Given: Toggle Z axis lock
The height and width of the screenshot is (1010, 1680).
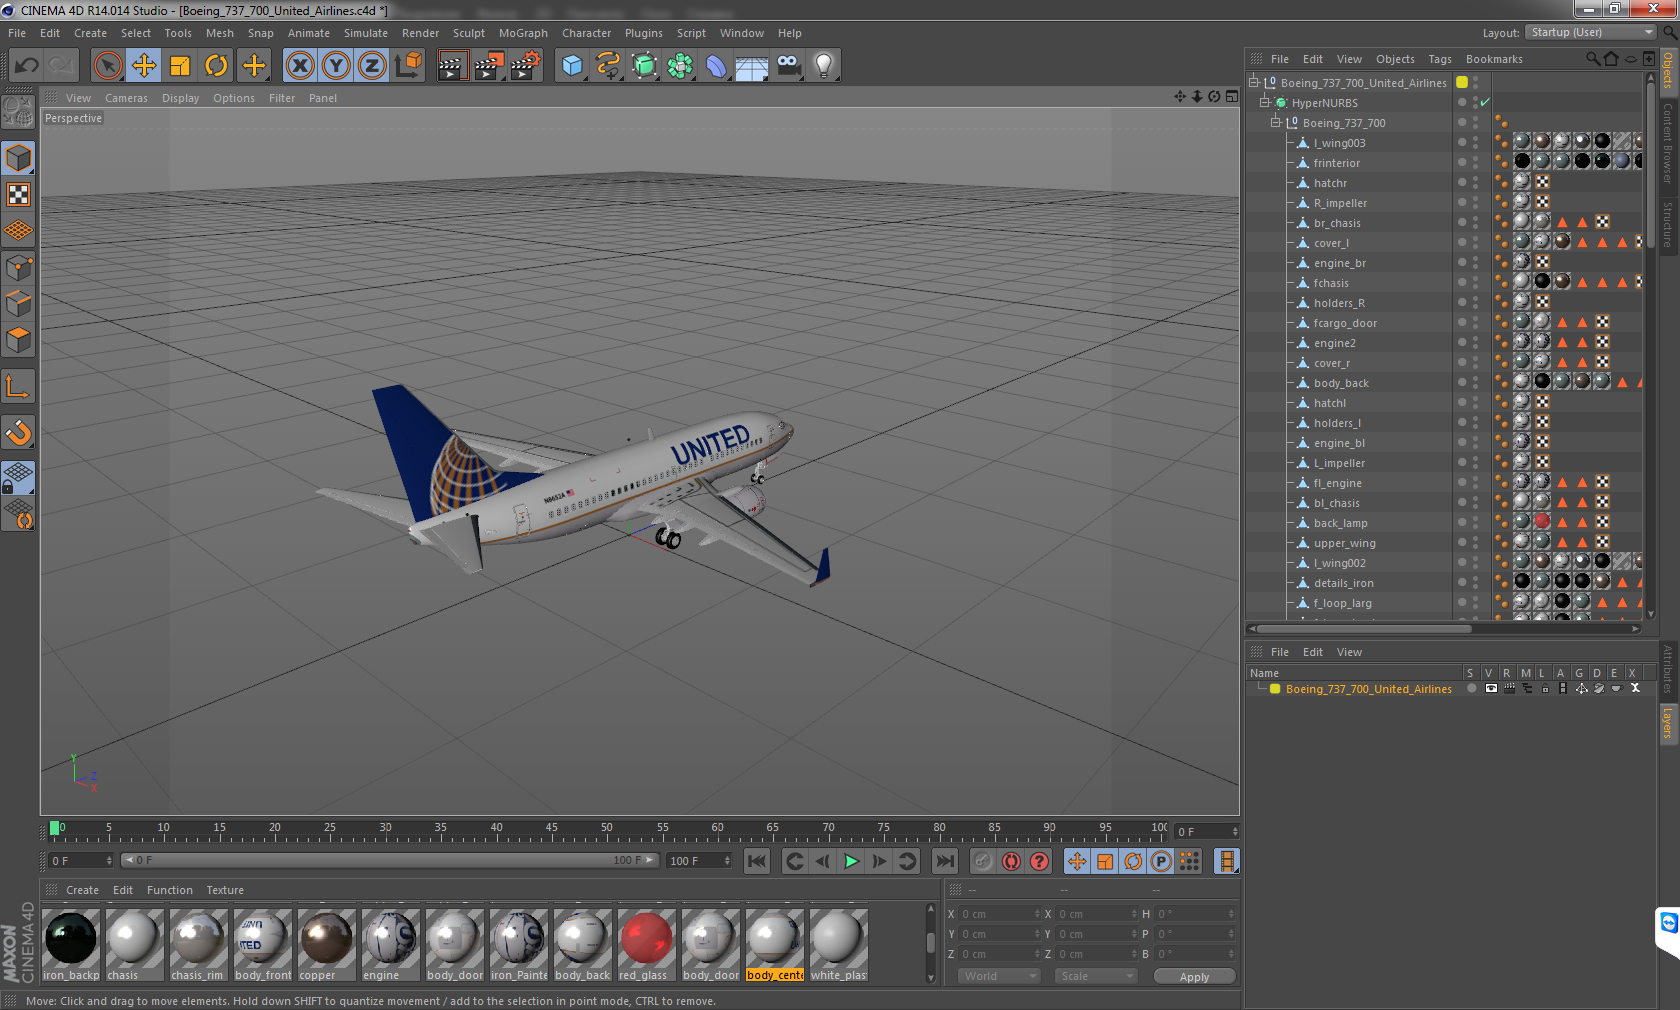Looking at the screenshot, I should click(372, 66).
